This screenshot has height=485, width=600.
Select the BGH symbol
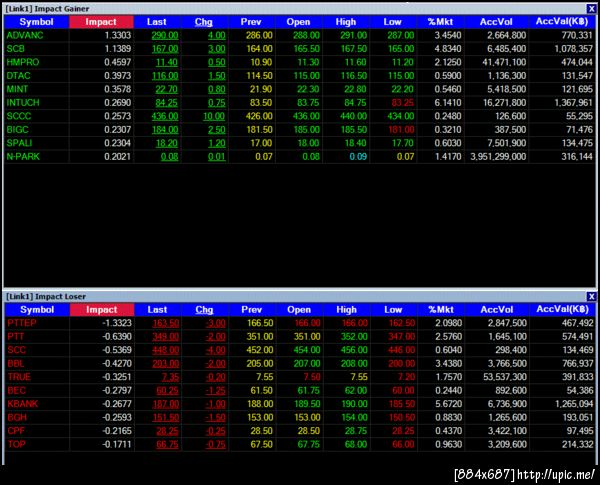click(x=17, y=418)
